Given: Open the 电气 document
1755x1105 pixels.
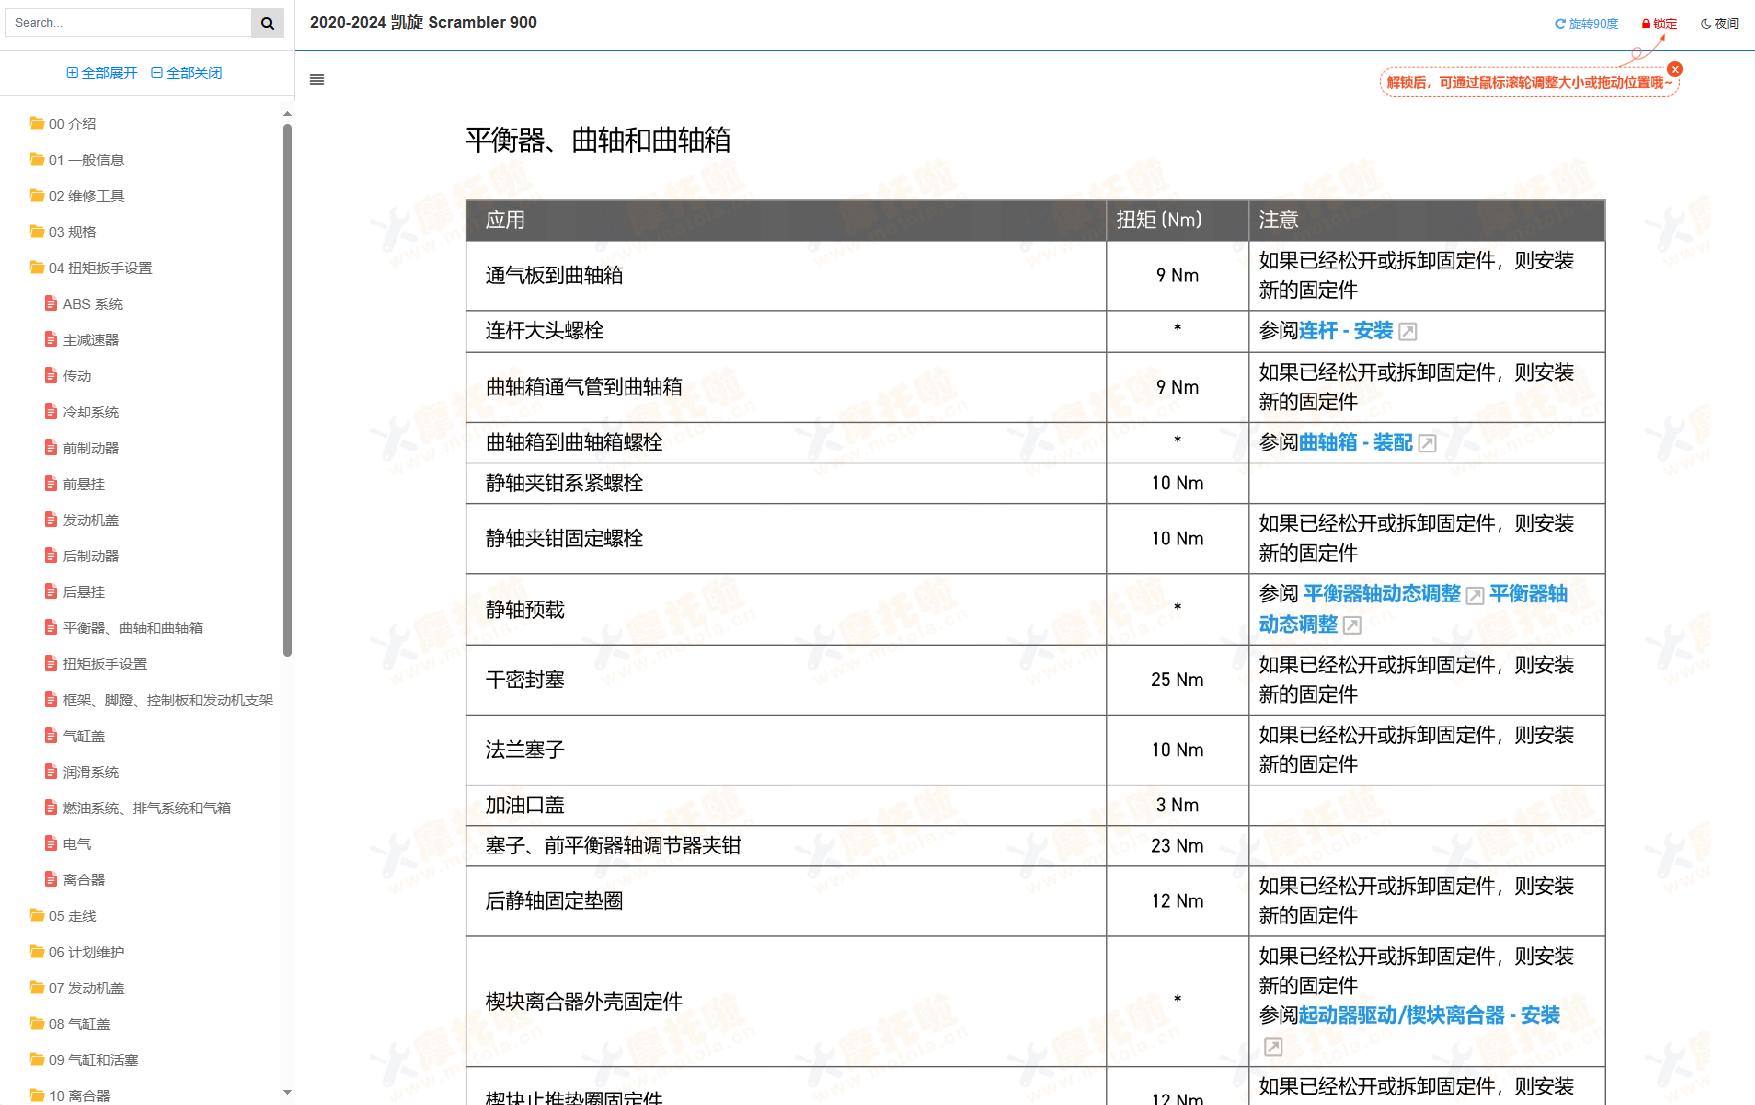Looking at the screenshot, I should [x=68, y=844].
